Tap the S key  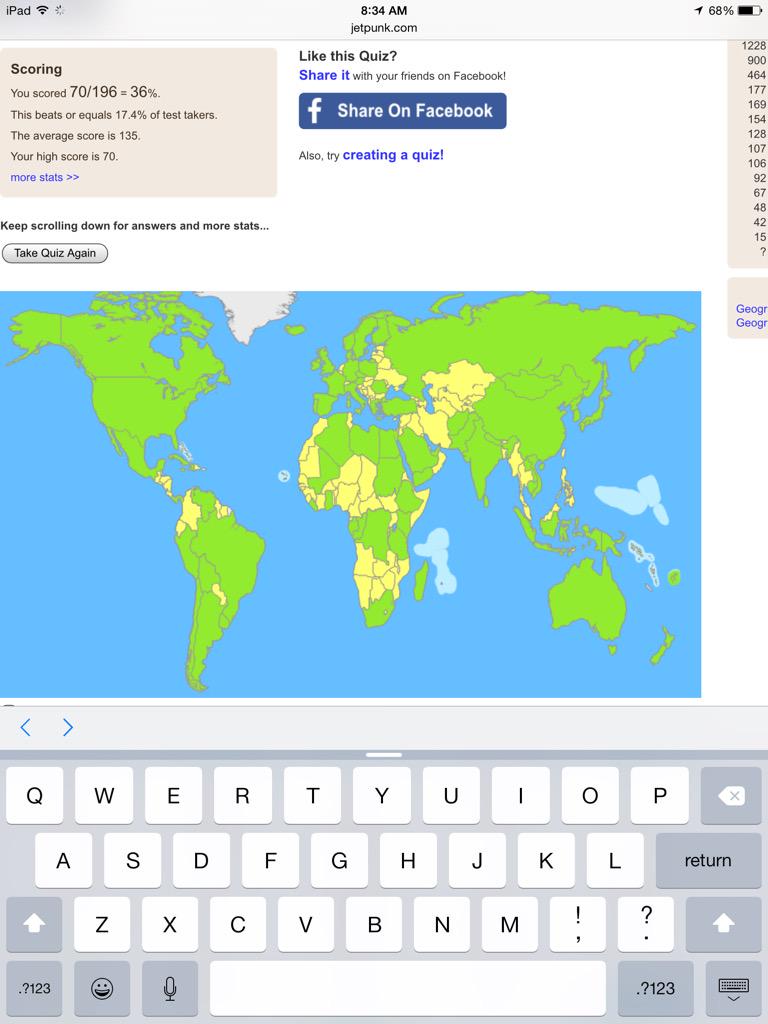[133, 860]
